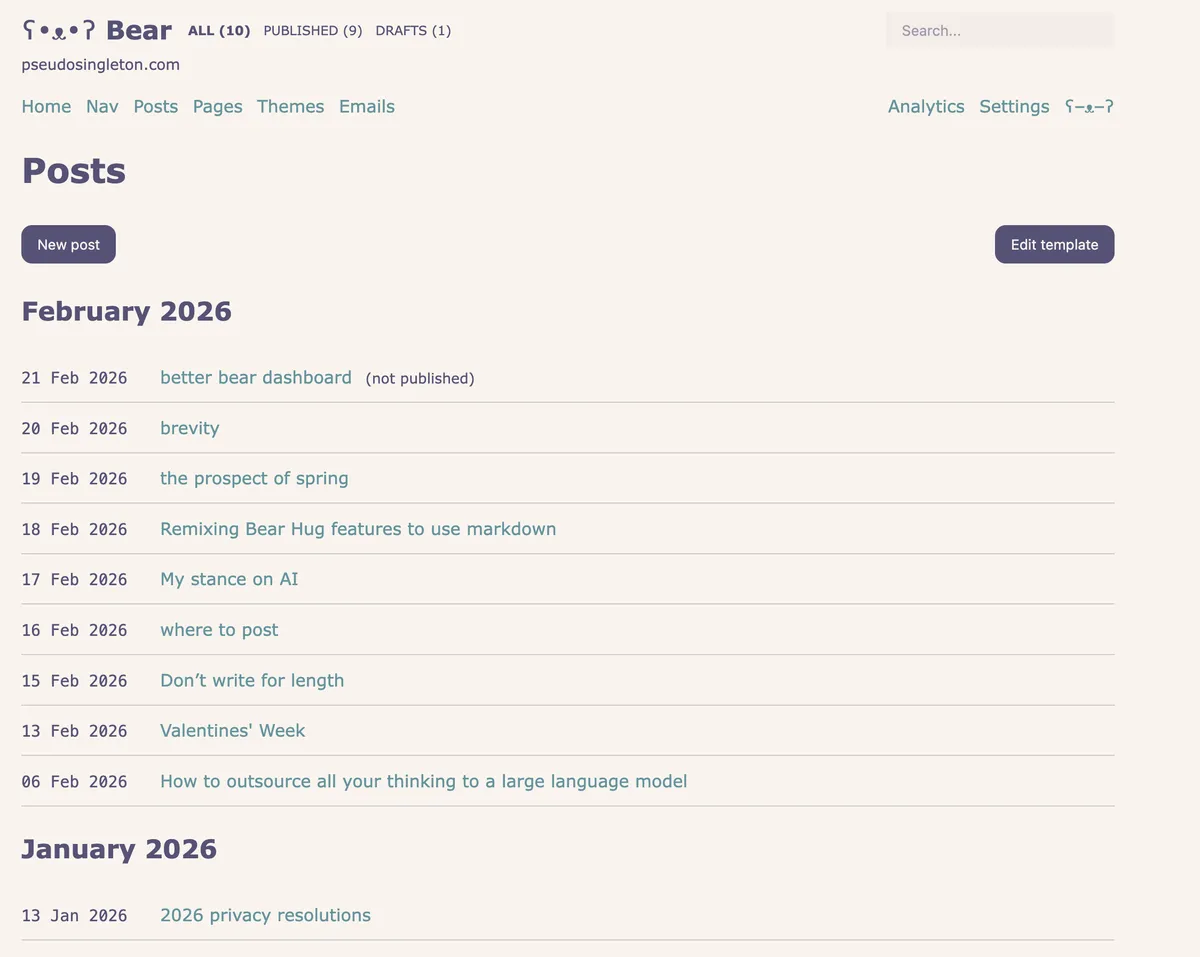Click the sleepy bear icon beside Settings
This screenshot has width=1200, height=957.
click(1089, 106)
